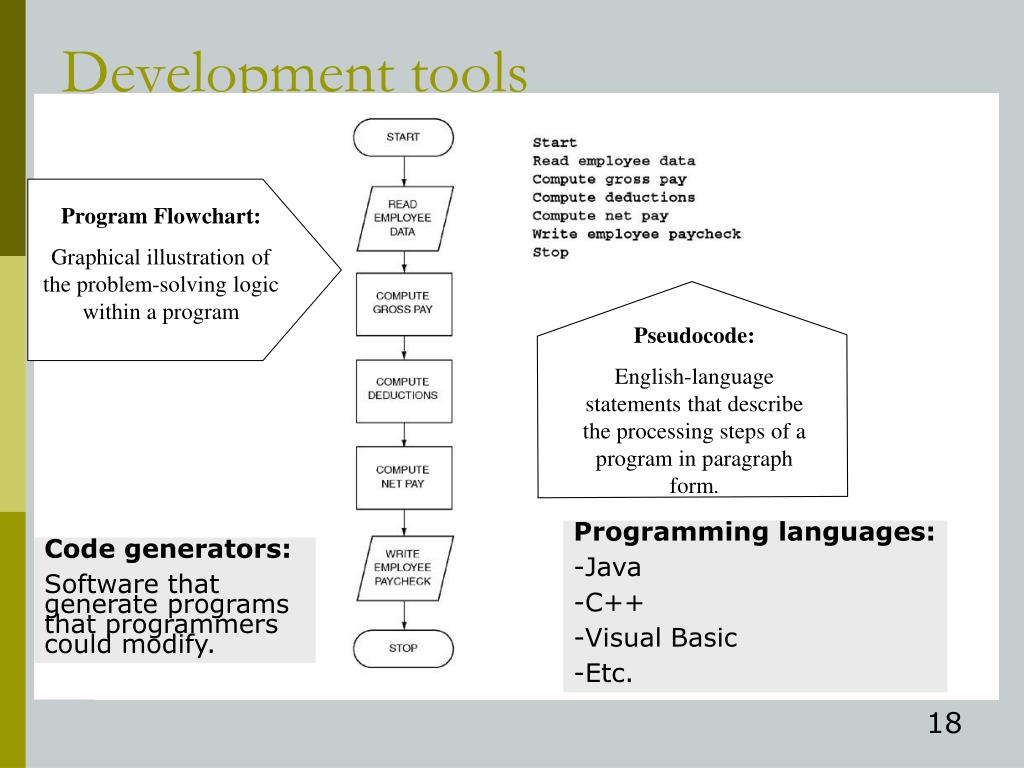1024x768 pixels.
Task: Click the -Etc. list item
Action: click(603, 673)
